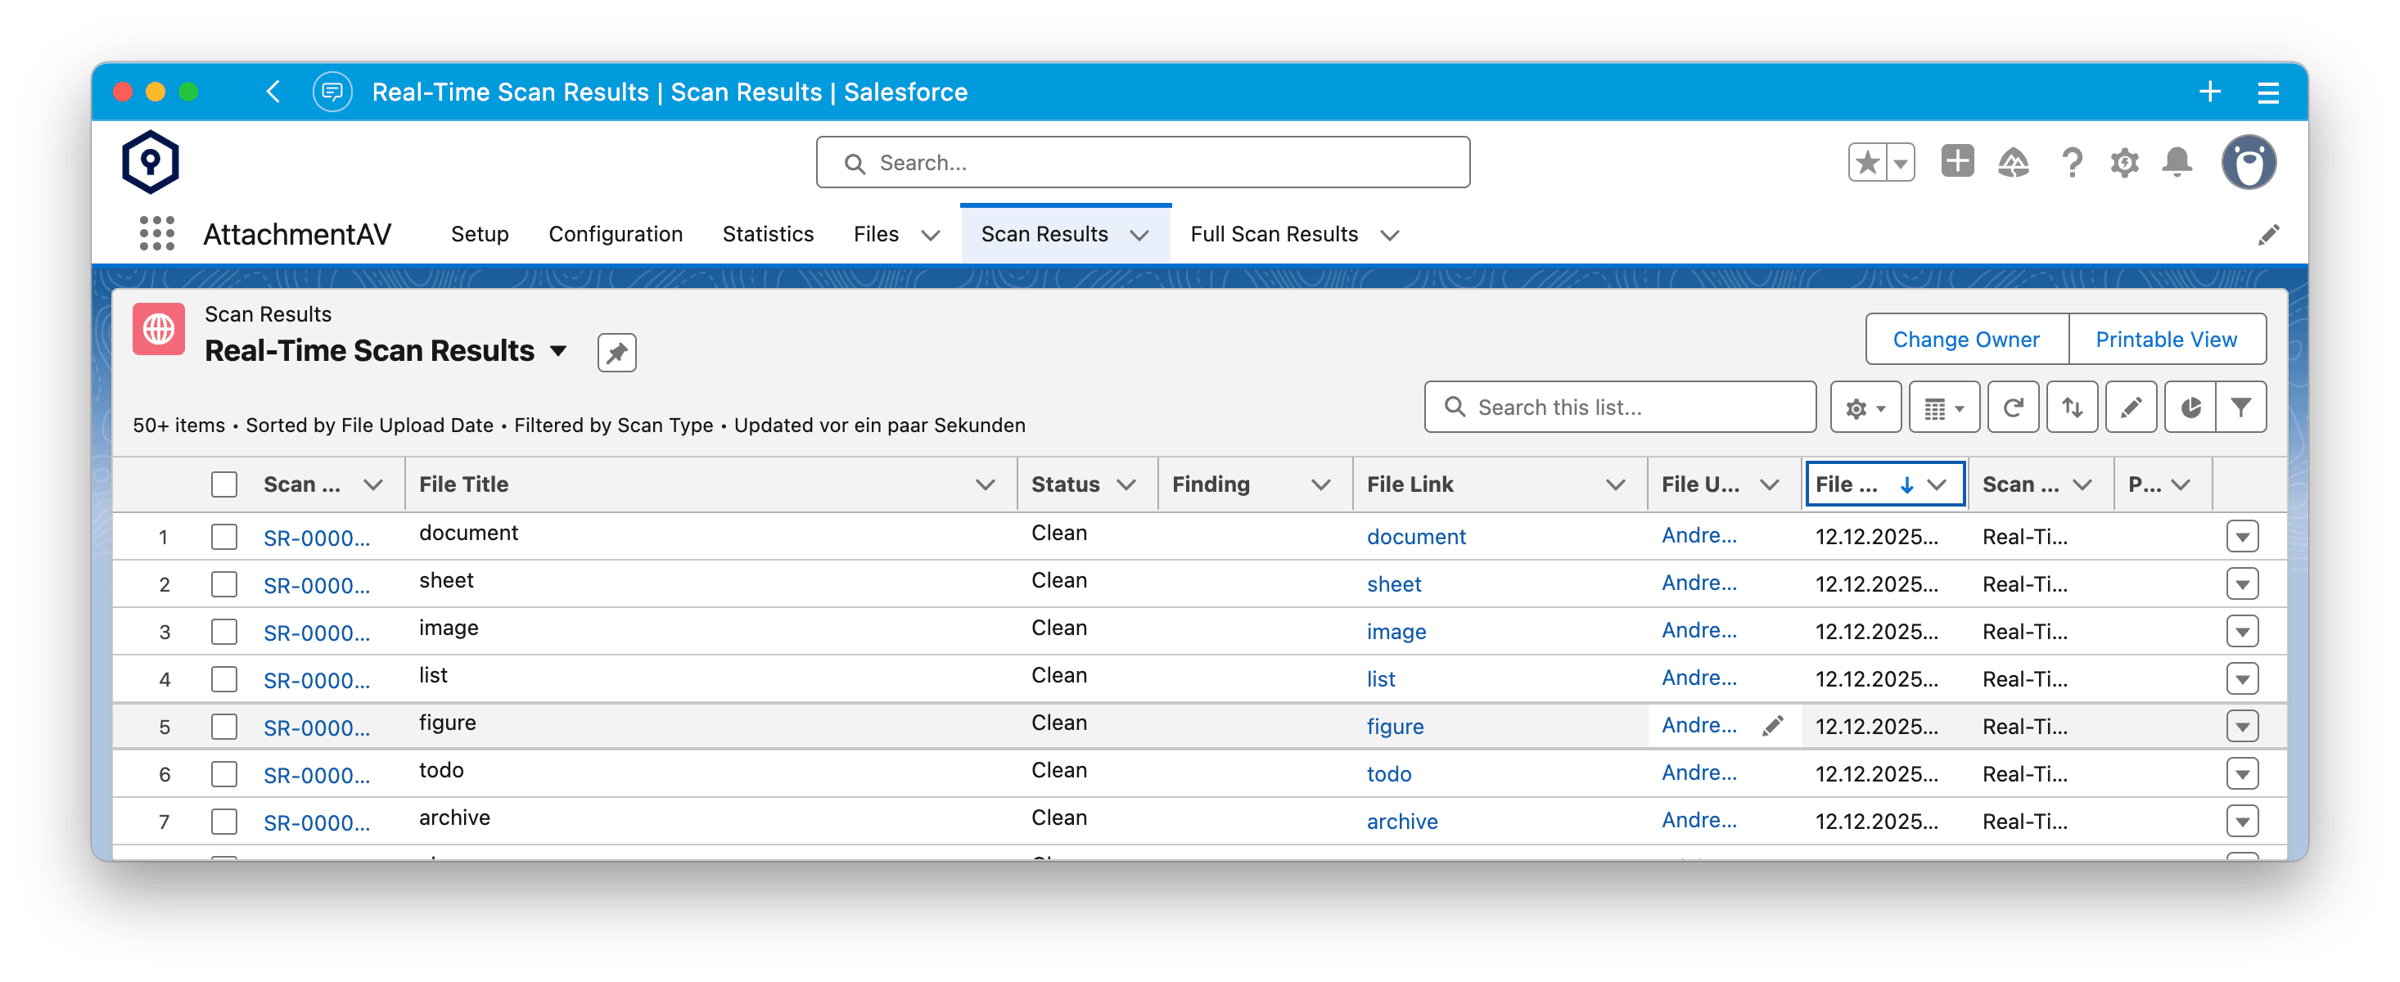Select the checkbox for archive row
Viewport: 2400px width, 982px height.
tap(224, 822)
